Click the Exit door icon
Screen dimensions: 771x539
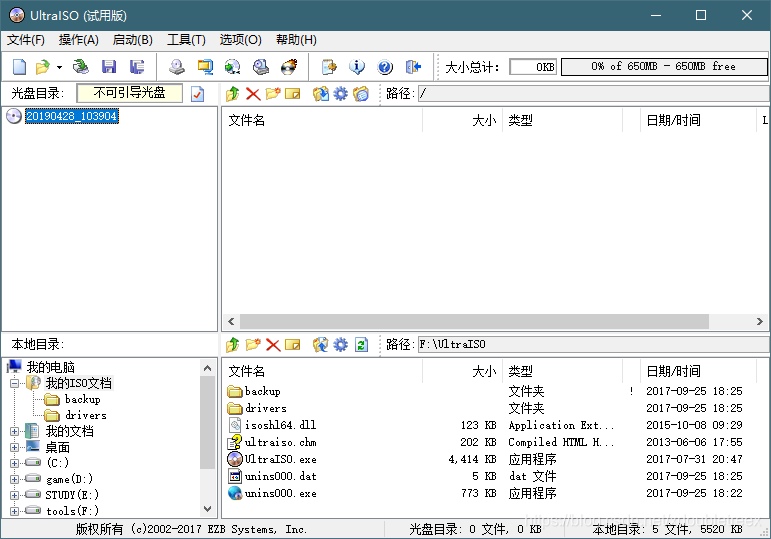[x=413, y=66]
